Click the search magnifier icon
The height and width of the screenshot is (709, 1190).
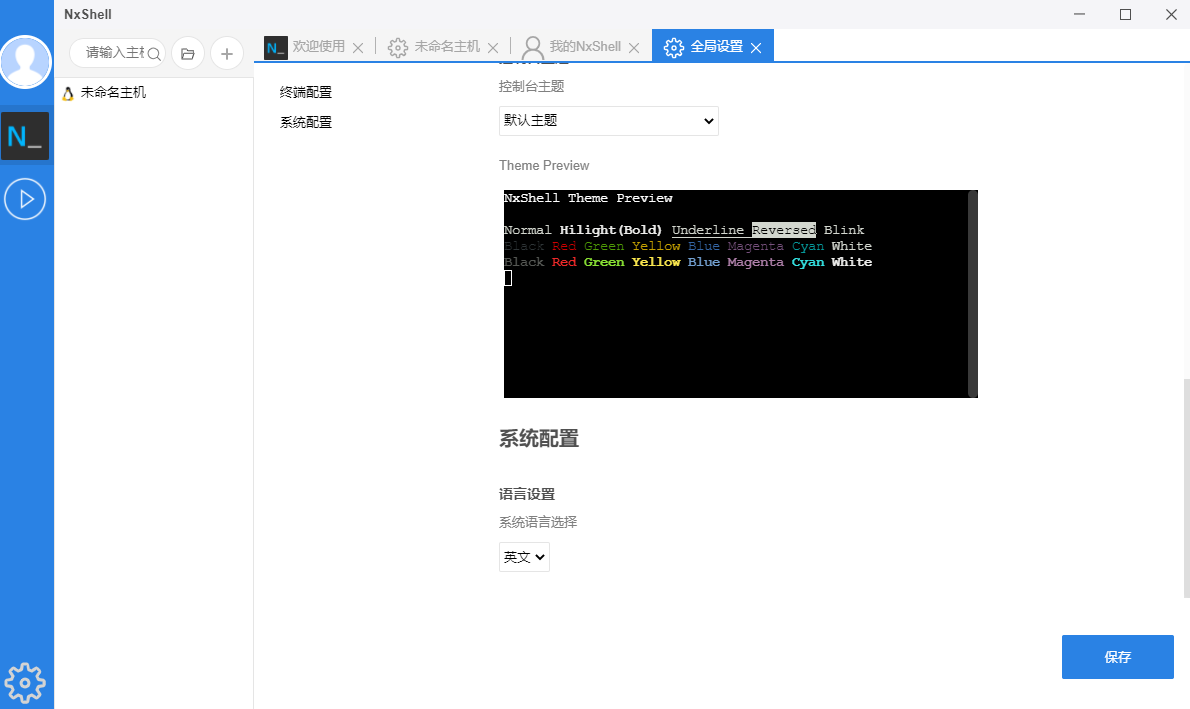click(154, 53)
